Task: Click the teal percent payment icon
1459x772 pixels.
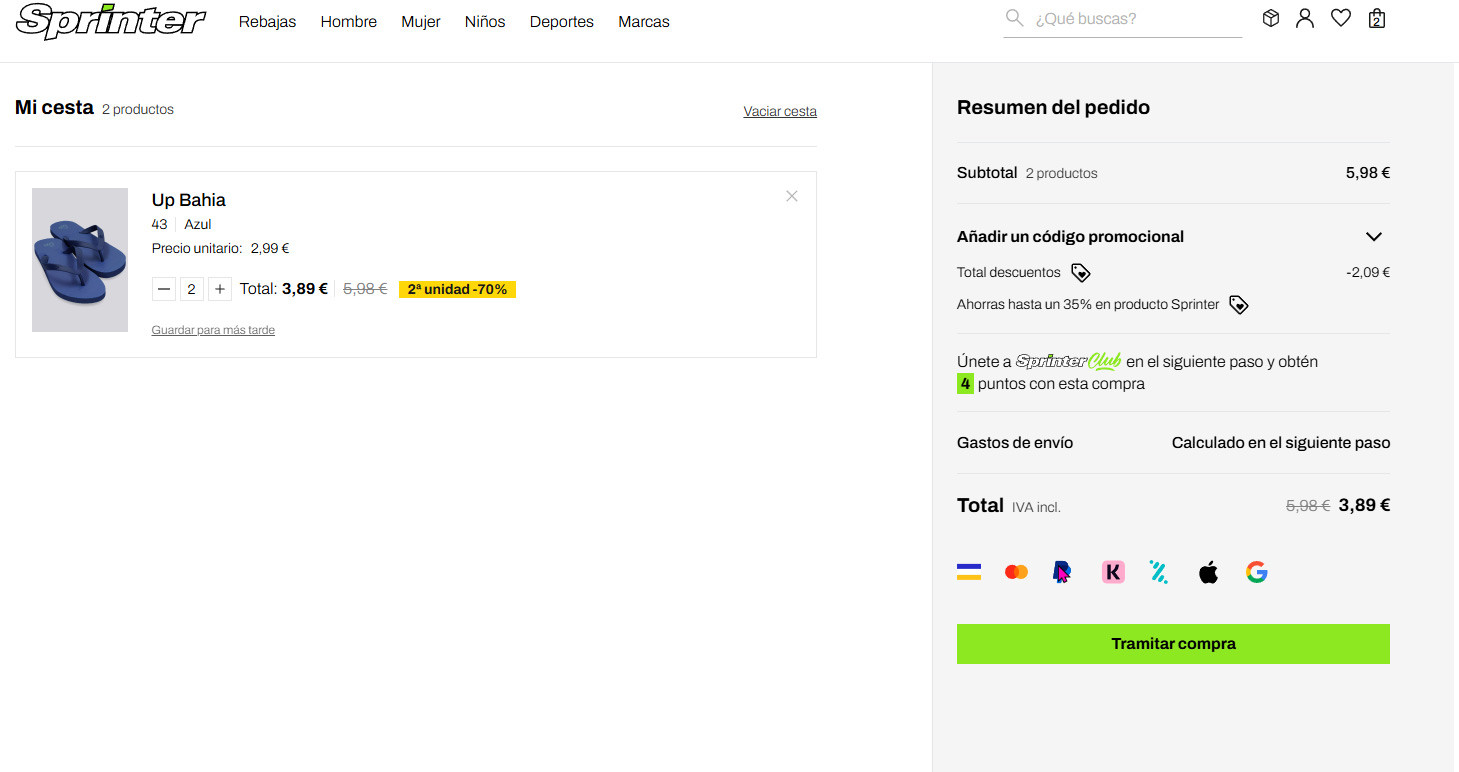Action: tap(1159, 572)
